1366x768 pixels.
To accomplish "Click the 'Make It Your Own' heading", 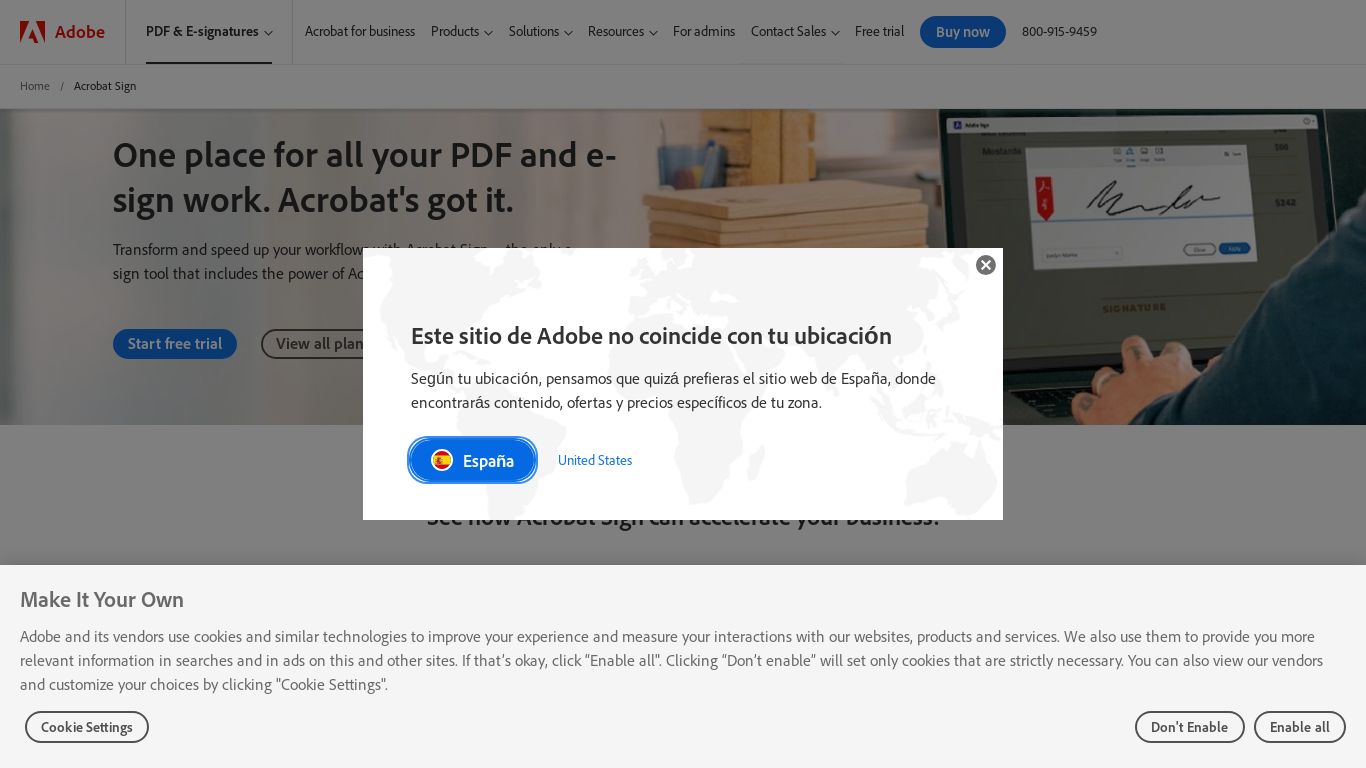I will coord(102,599).
